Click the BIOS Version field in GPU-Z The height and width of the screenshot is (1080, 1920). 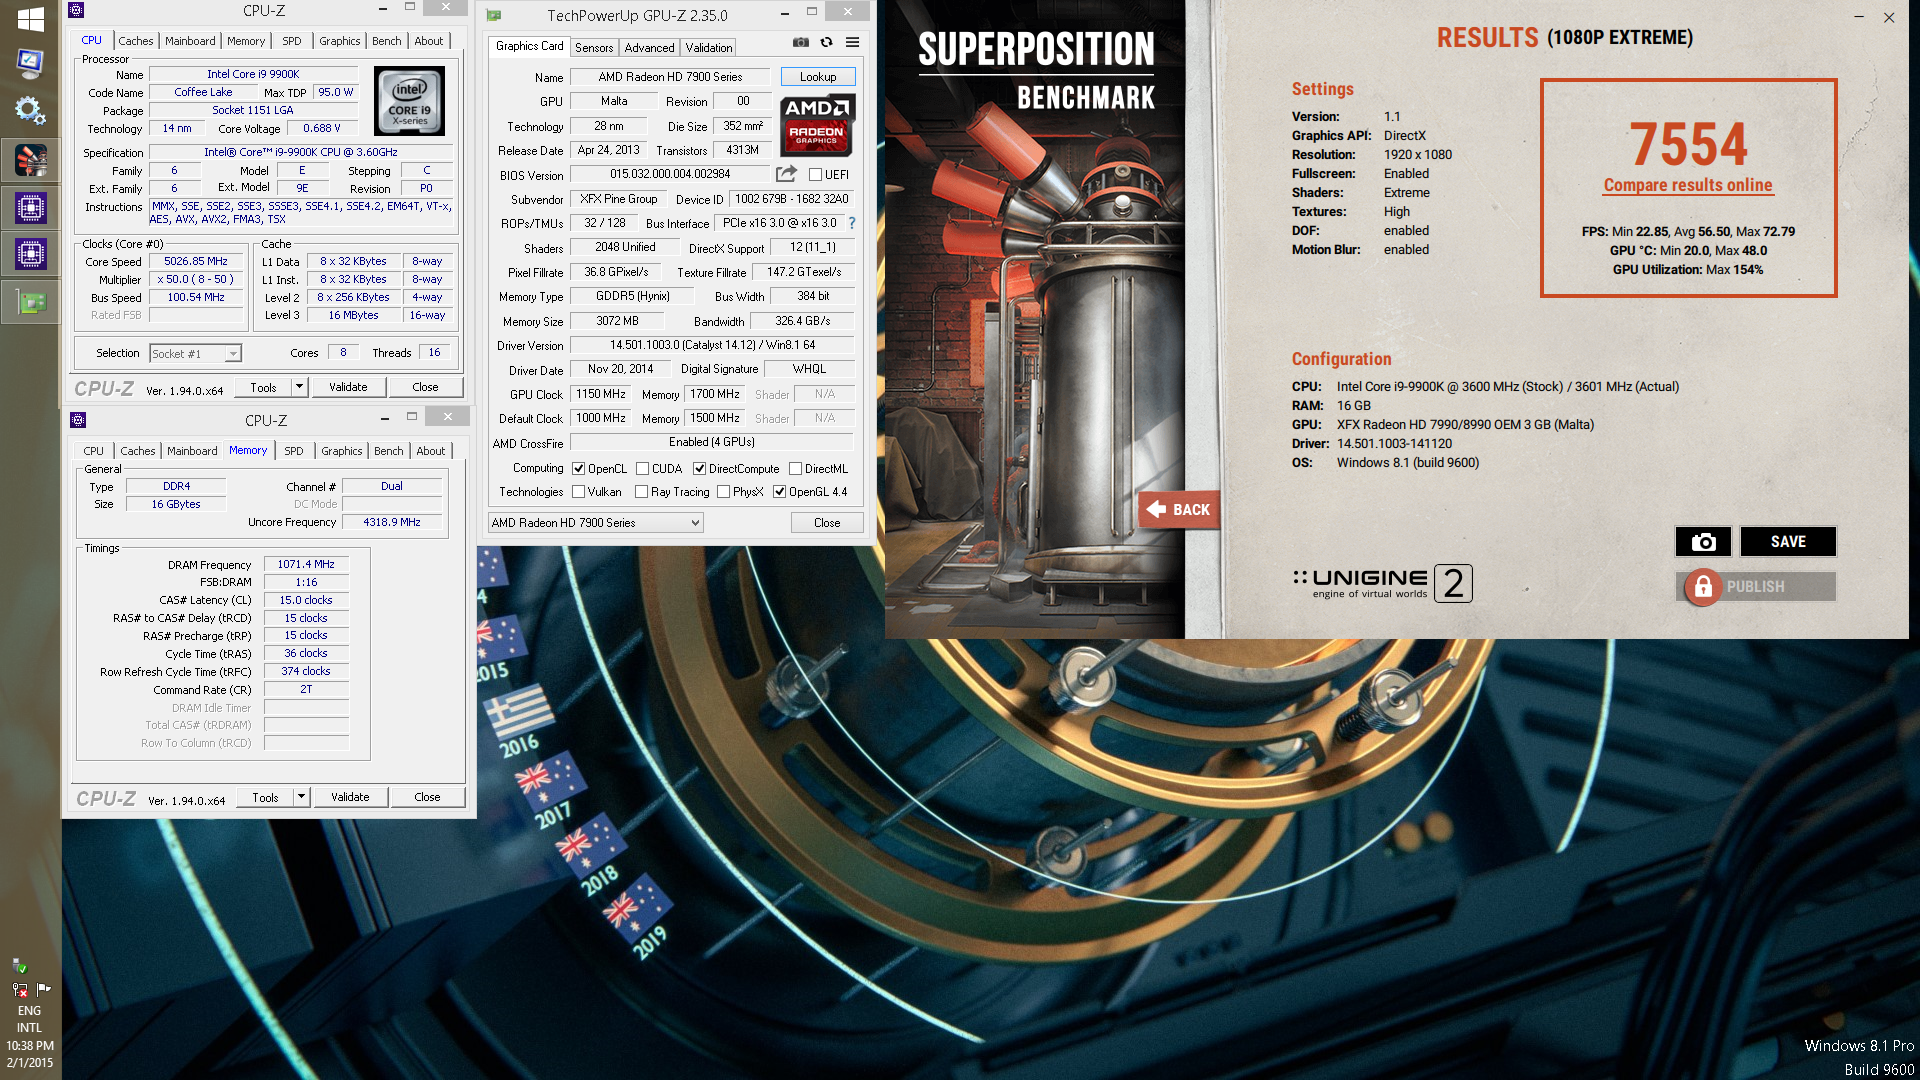pos(670,174)
